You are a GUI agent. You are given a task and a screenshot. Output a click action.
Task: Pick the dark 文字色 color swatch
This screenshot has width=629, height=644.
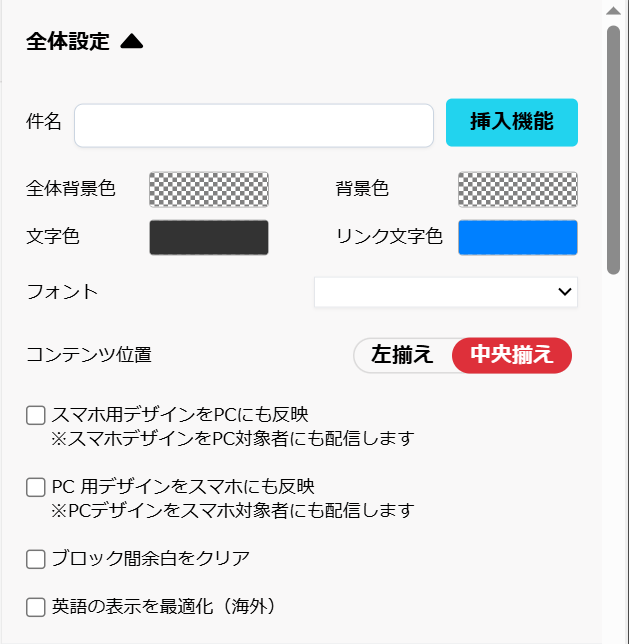click(x=209, y=237)
